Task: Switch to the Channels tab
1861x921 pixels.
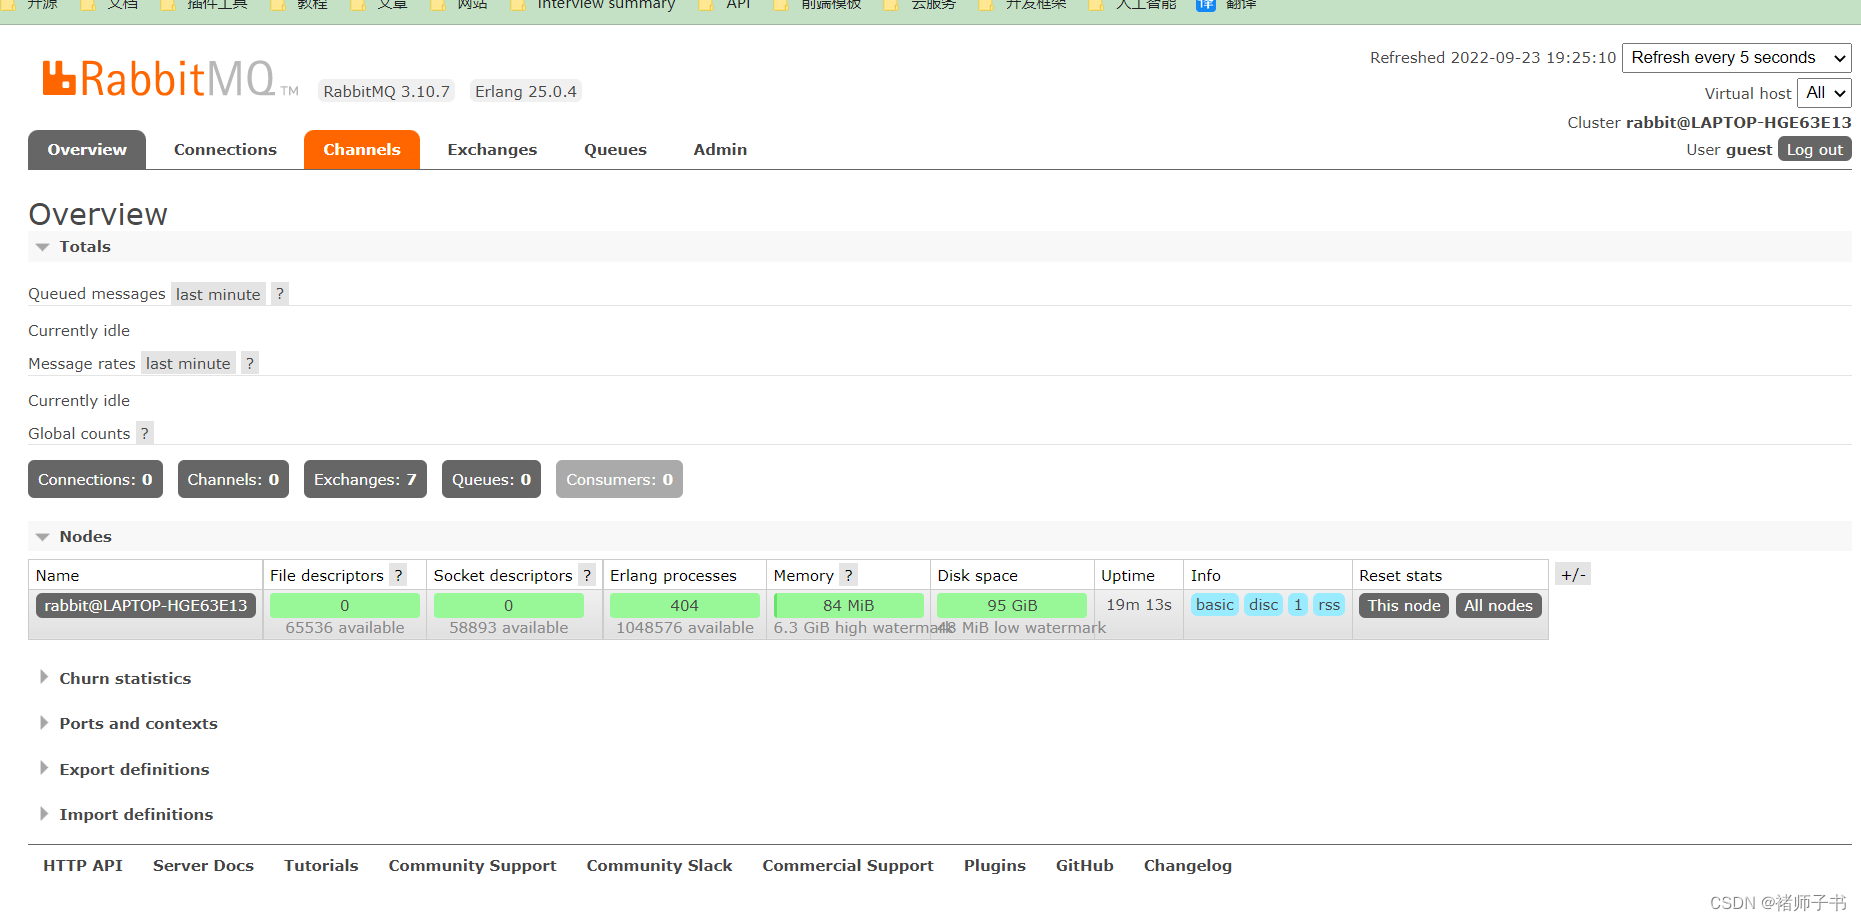Action: [x=362, y=150]
